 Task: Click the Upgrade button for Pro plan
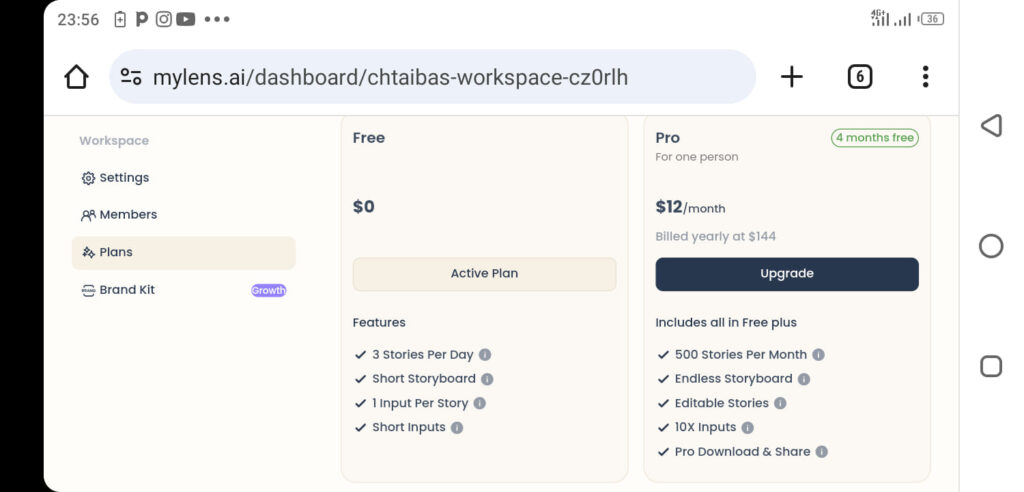787,274
